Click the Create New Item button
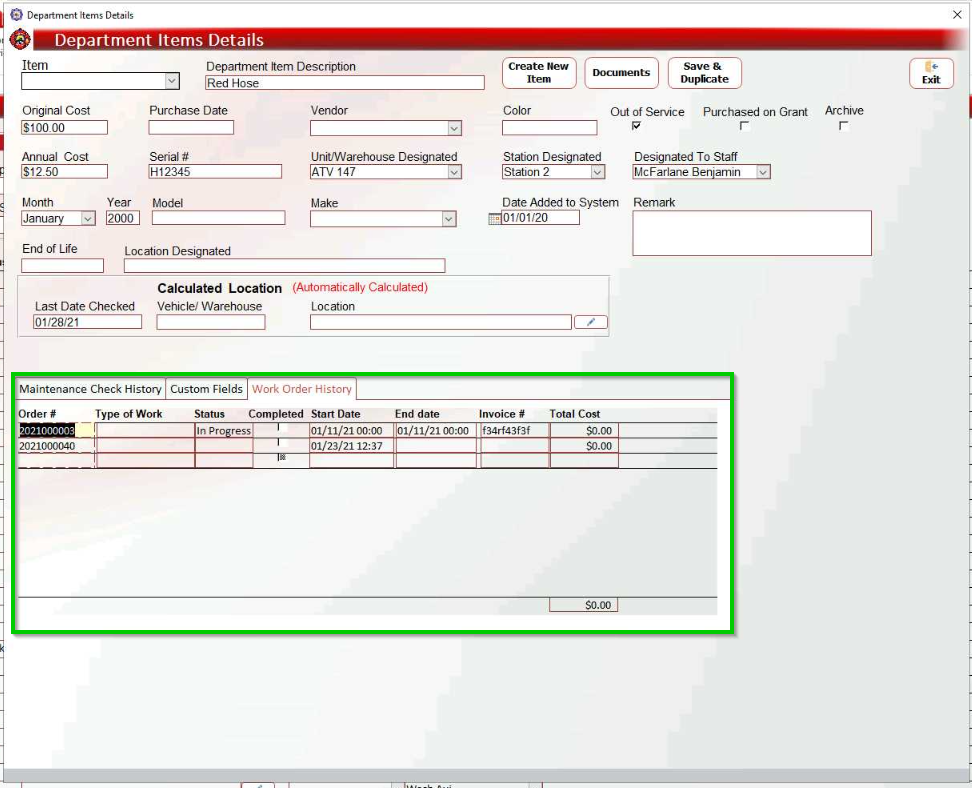 point(539,73)
